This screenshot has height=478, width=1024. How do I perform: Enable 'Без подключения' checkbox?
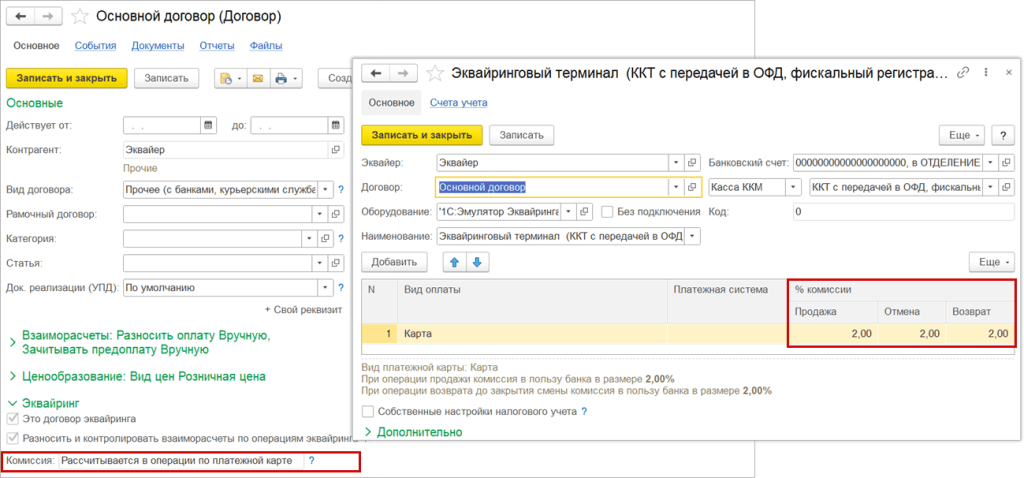click(x=607, y=212)
